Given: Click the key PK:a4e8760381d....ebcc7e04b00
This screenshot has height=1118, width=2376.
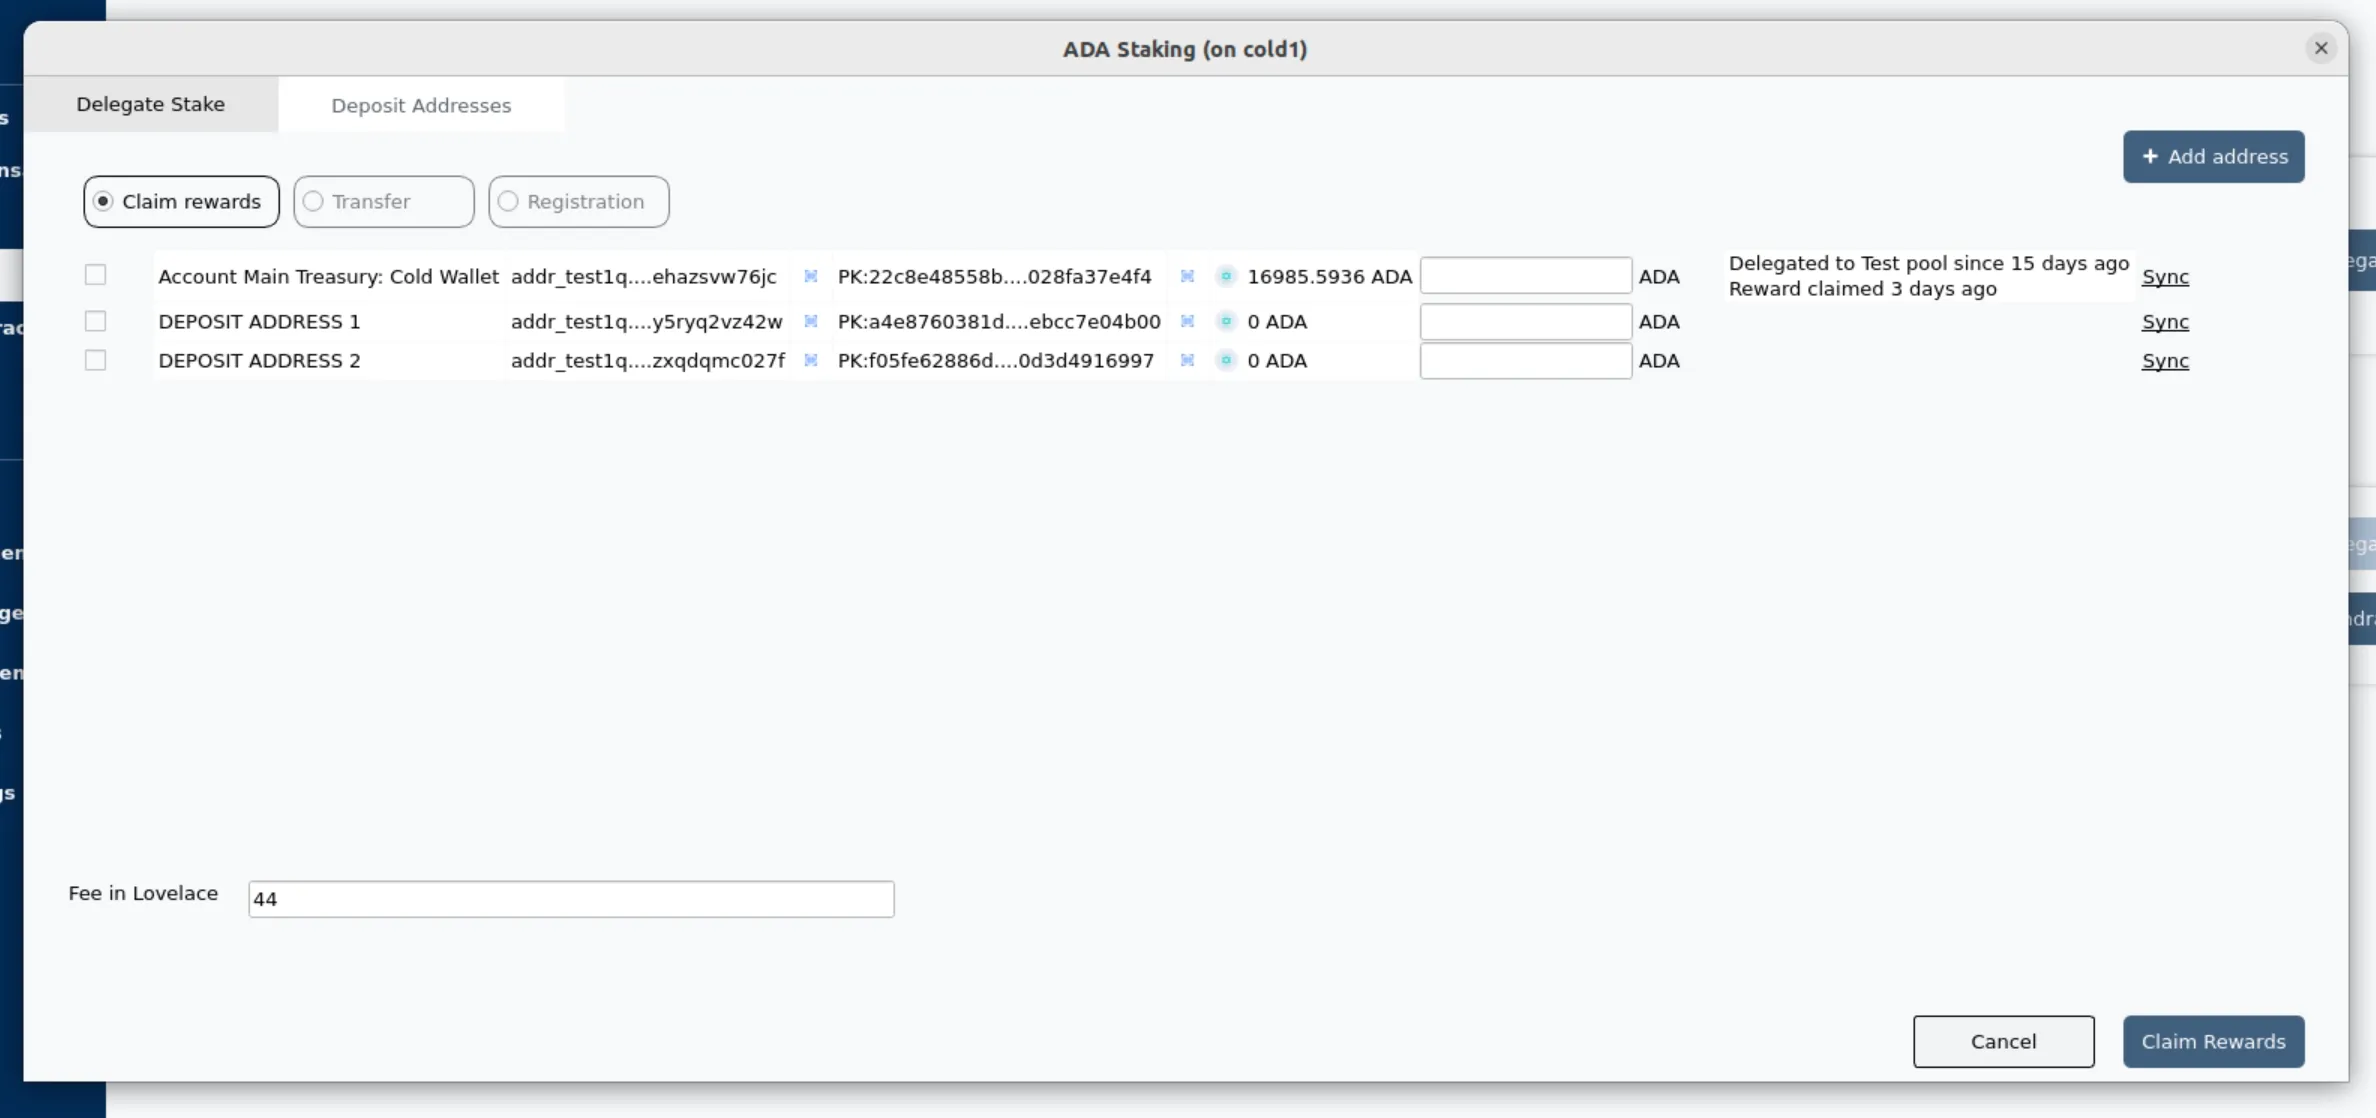Looking at the screenshot, I should (999, 321).
